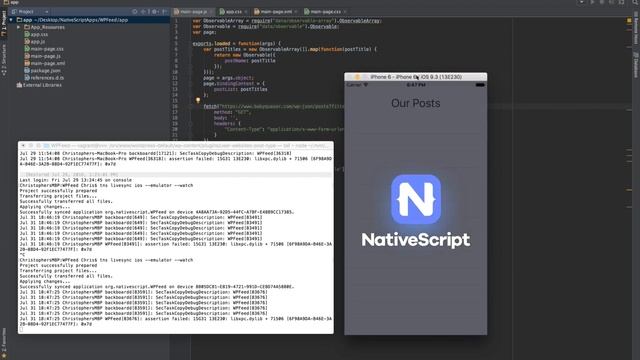Close the main-page.xml editor tab
This screenshot has width=640, height=360.
296,12
